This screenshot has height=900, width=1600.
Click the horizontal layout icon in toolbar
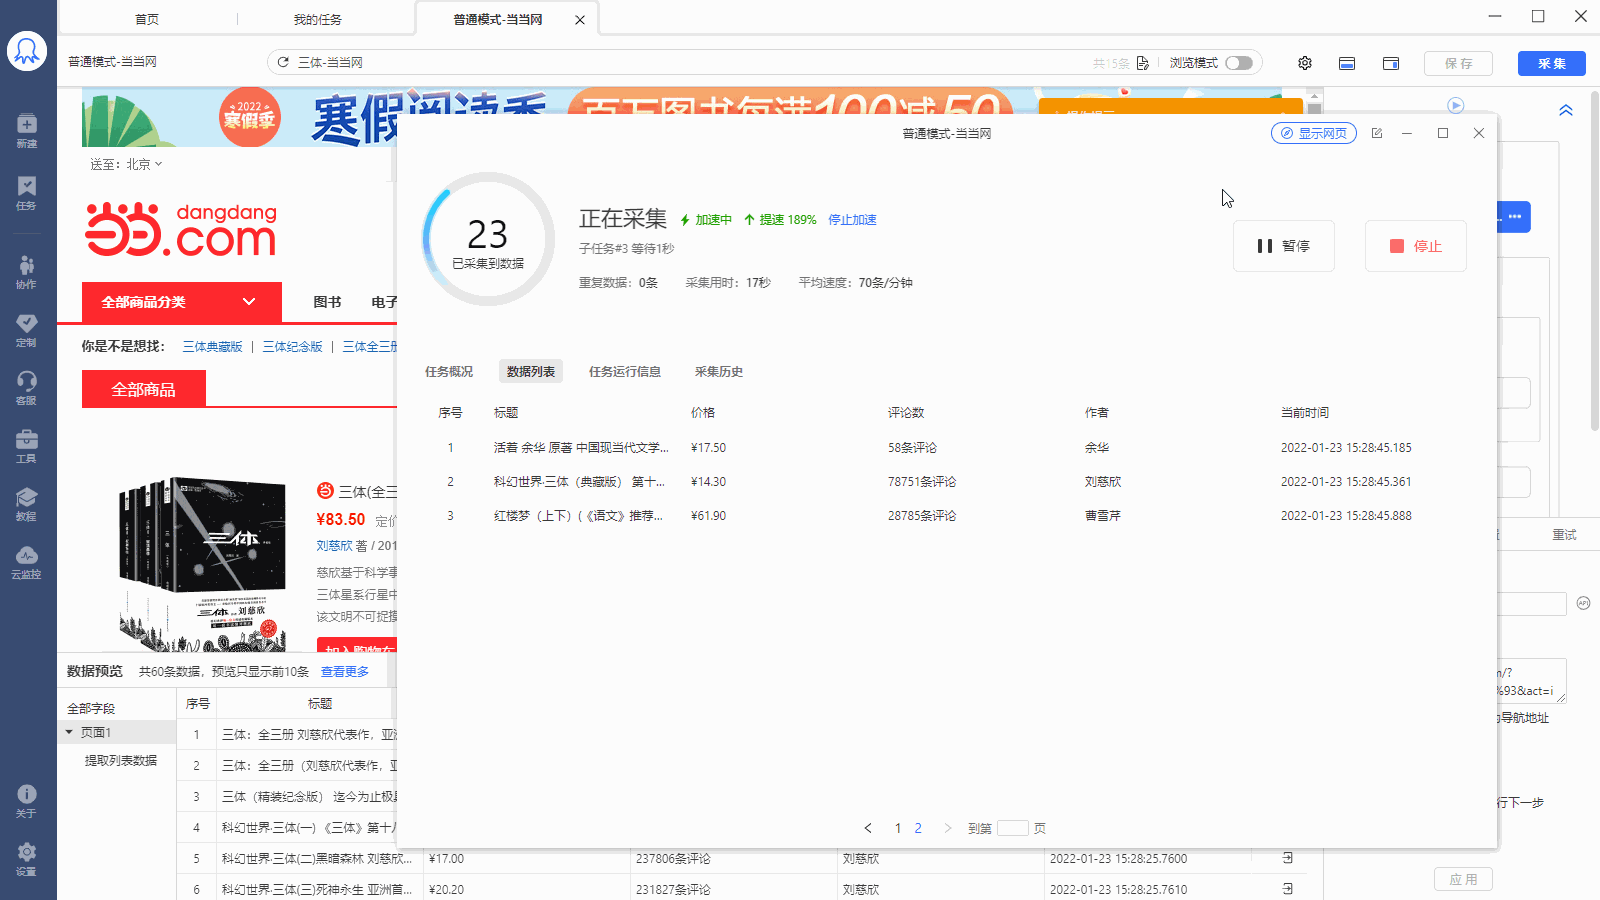tap(1347, 63)
